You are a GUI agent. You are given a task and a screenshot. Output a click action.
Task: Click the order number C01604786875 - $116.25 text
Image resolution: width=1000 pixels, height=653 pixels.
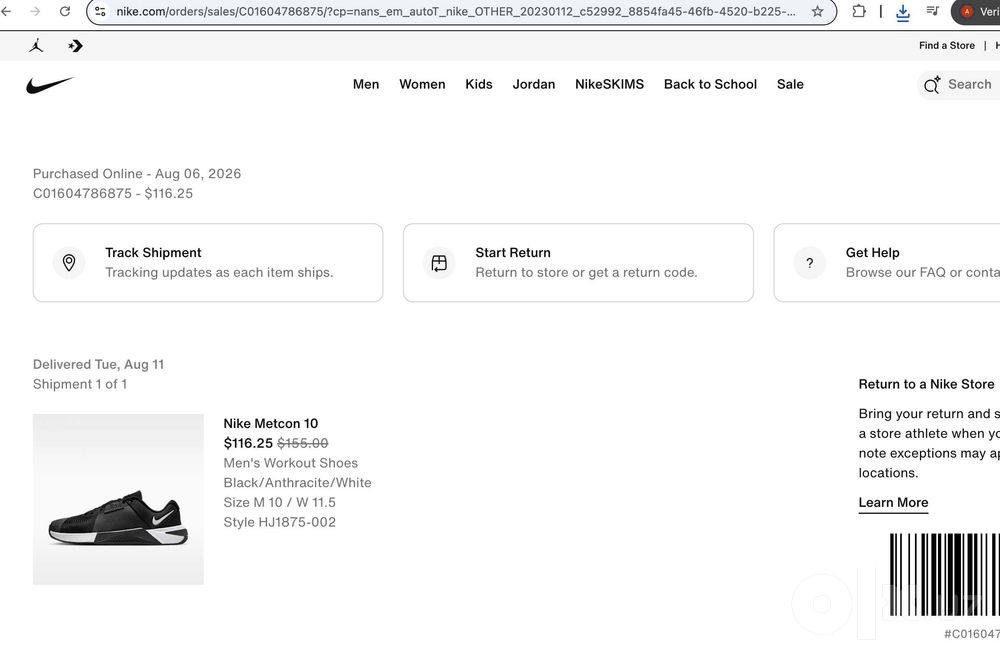pyautogui.click(x=113, y=193)
